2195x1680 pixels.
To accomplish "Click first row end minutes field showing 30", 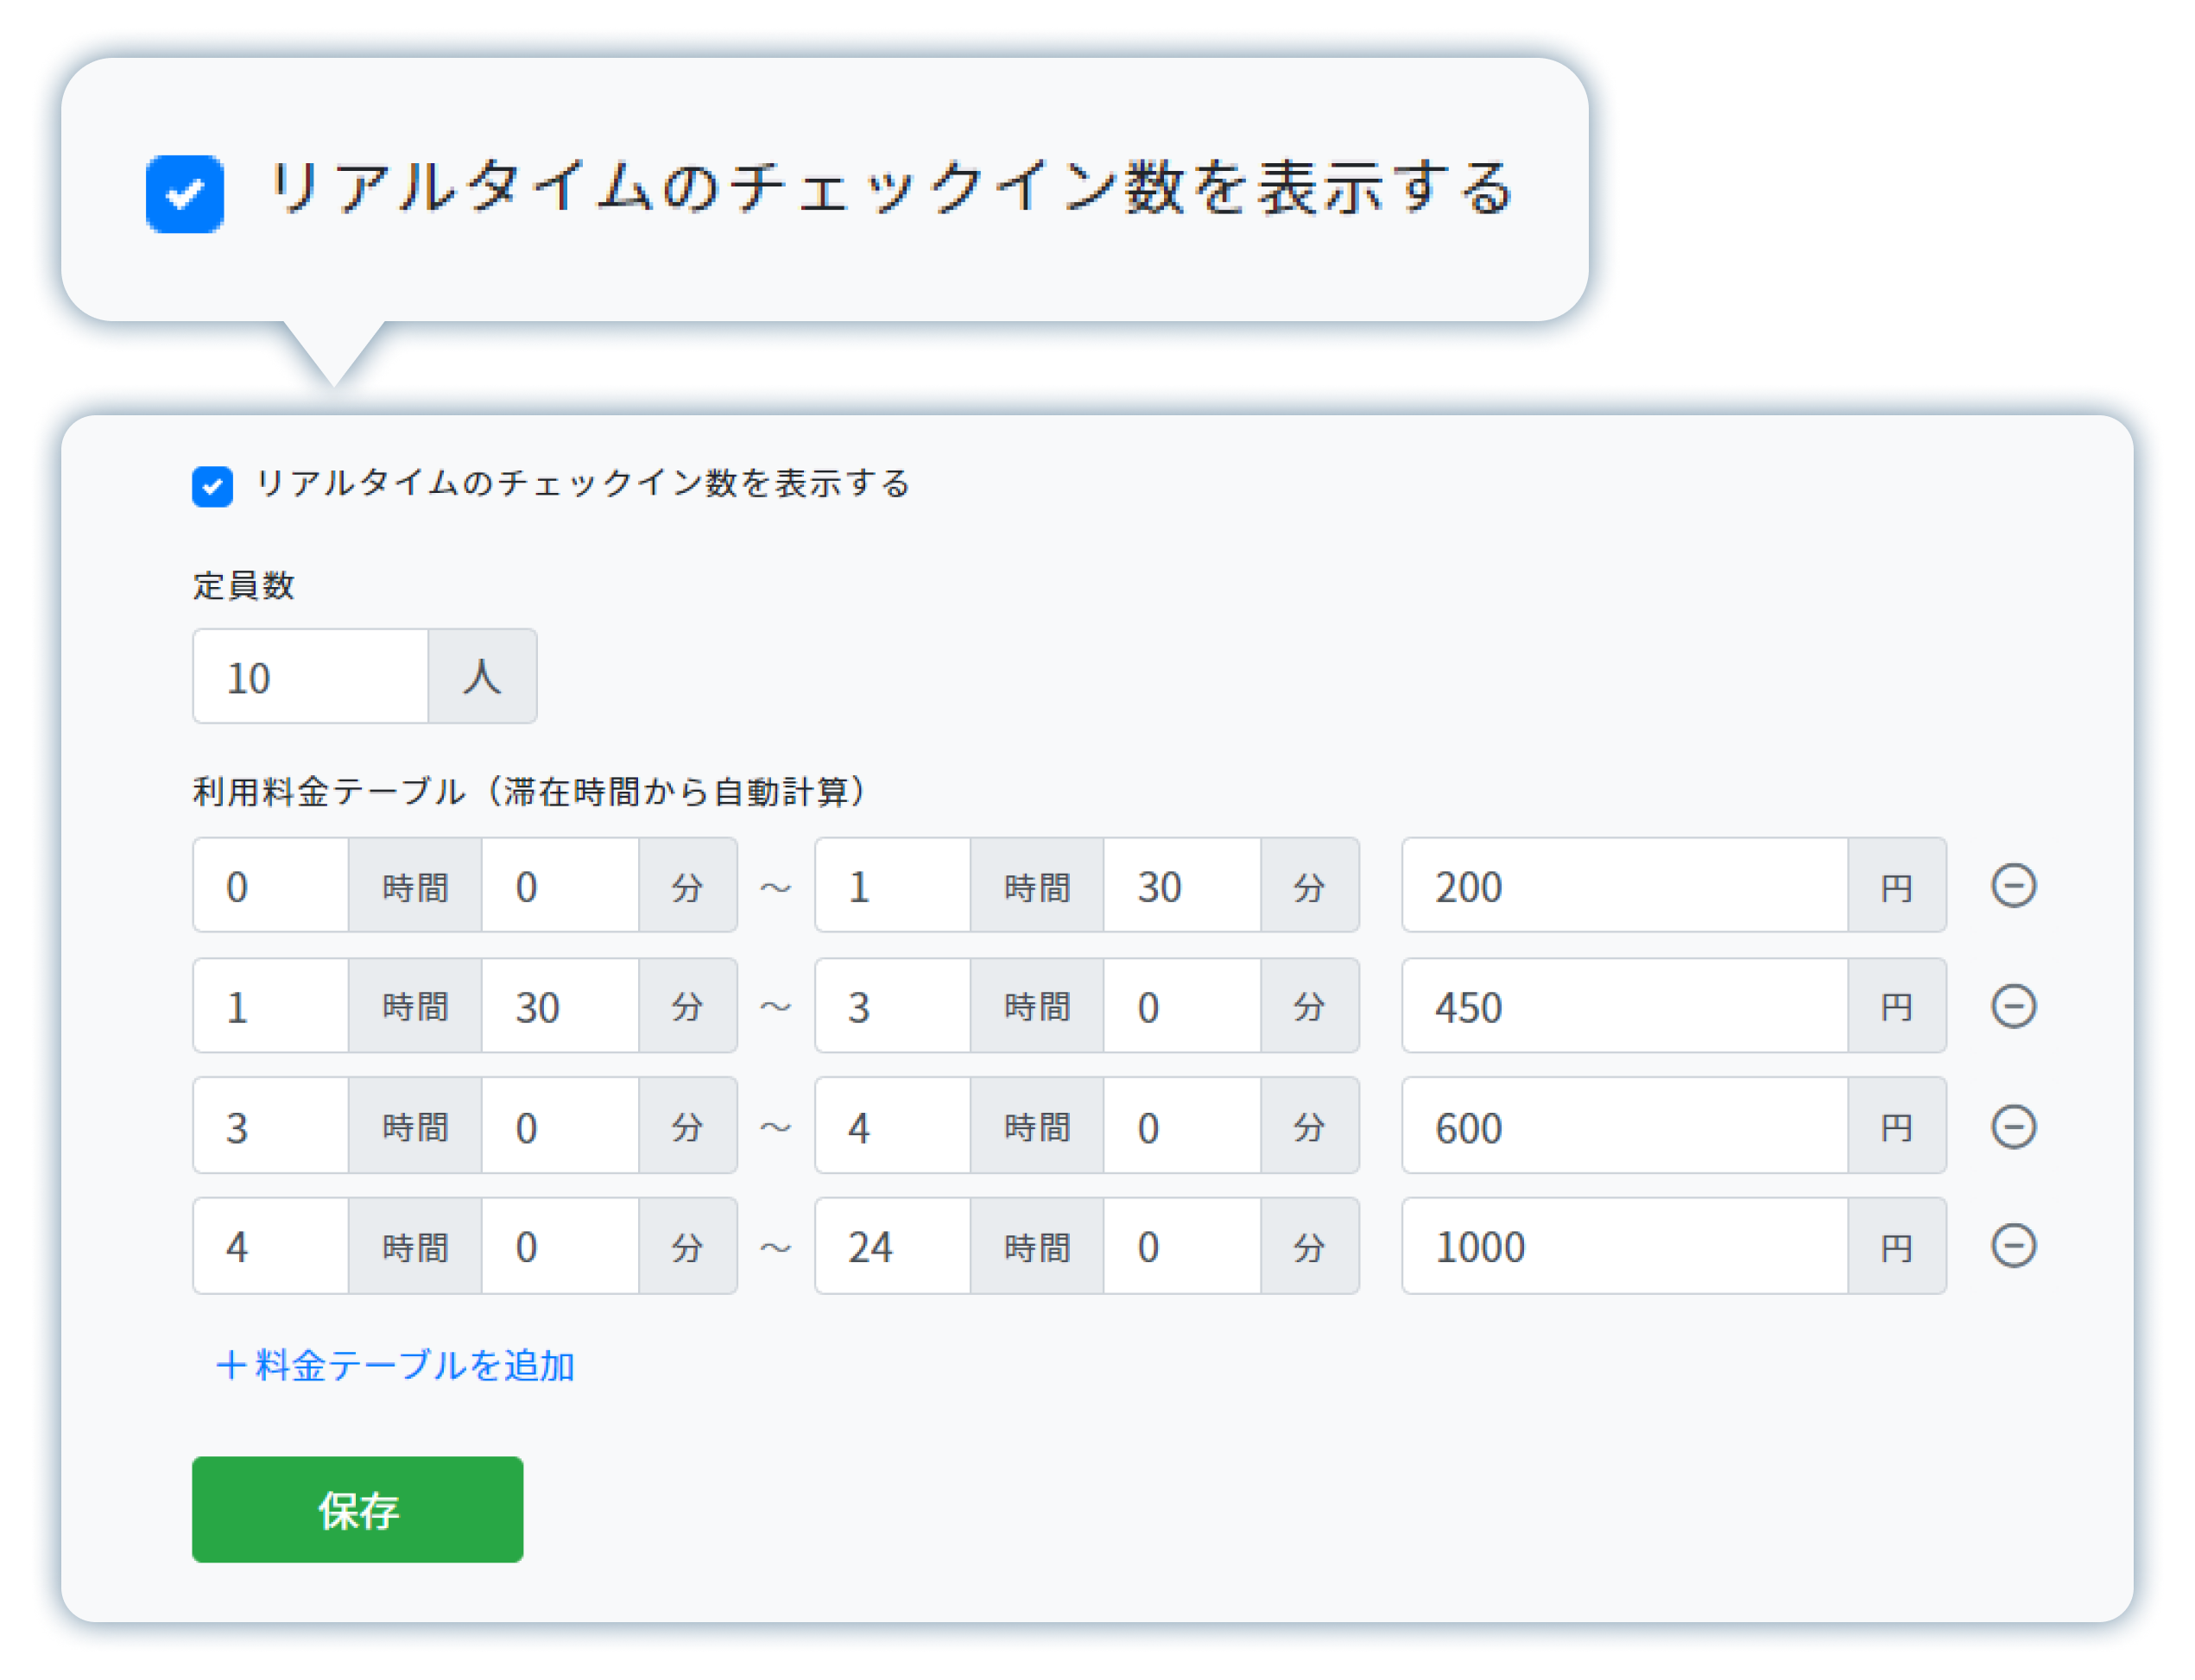I will tap(1181, 886).
